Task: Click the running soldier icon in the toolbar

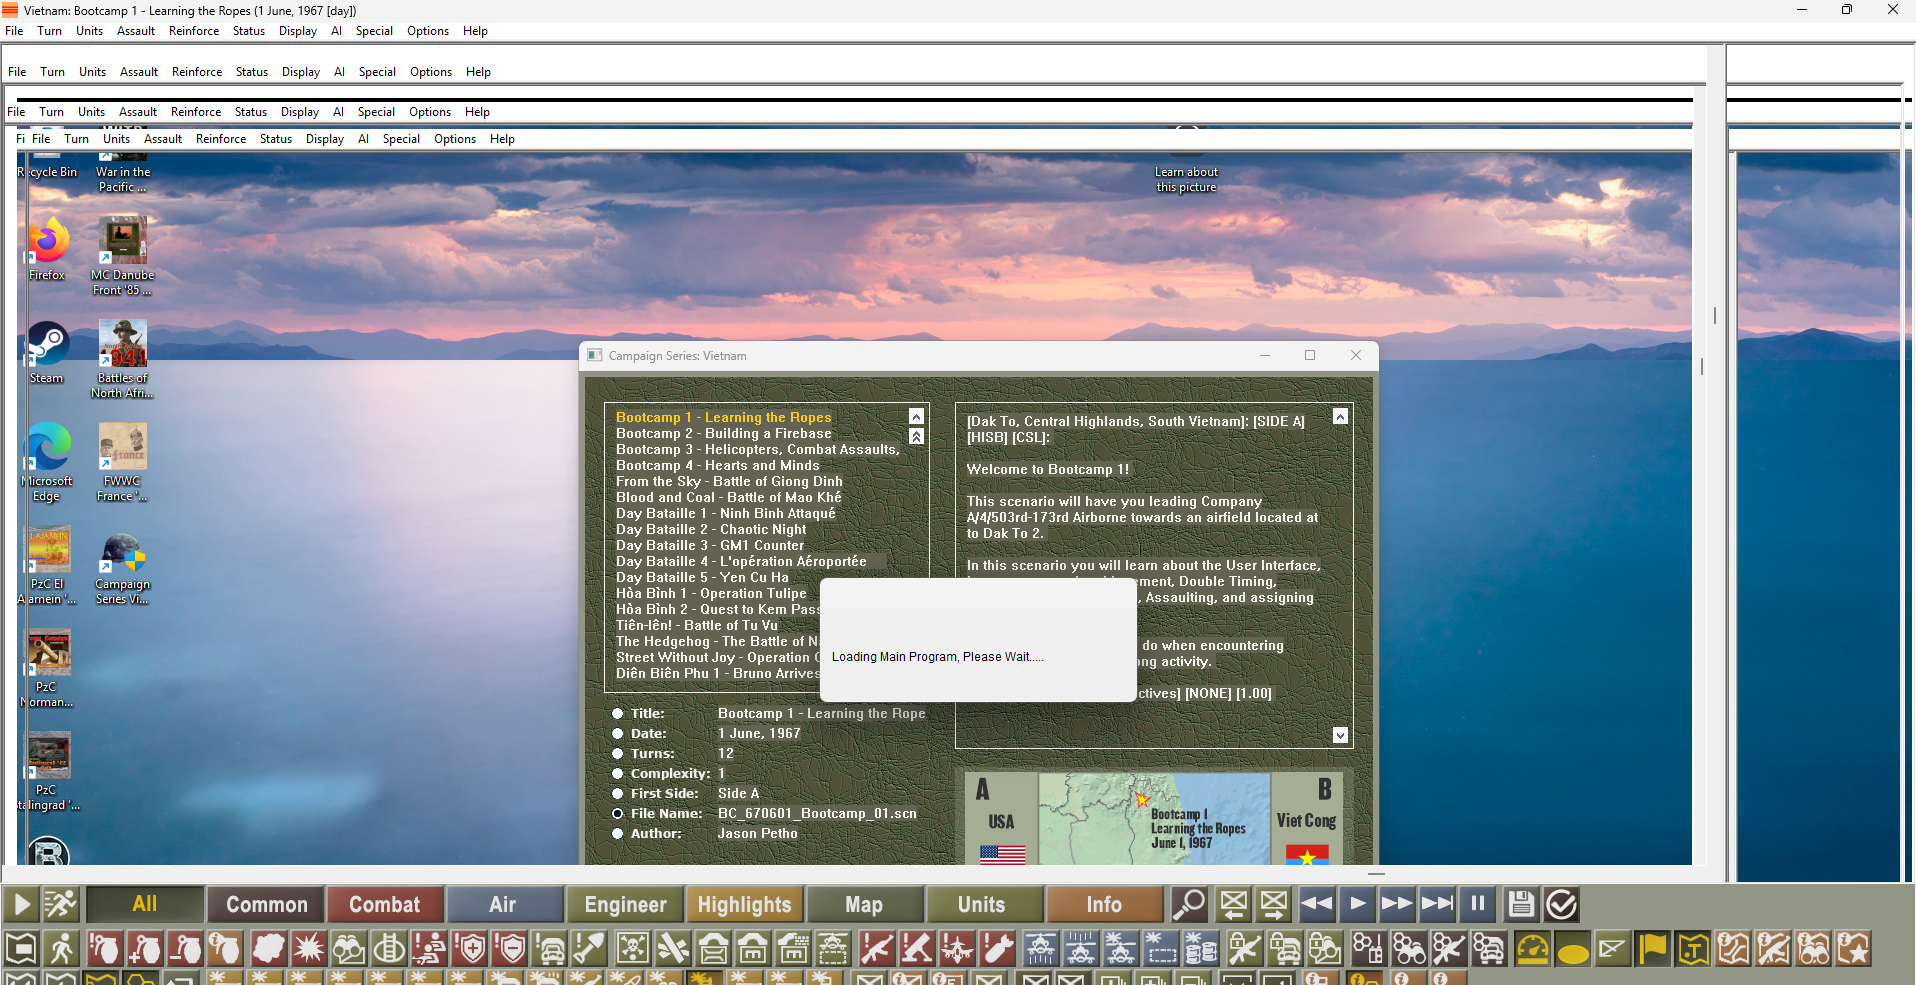Action: tap(61, 904)
